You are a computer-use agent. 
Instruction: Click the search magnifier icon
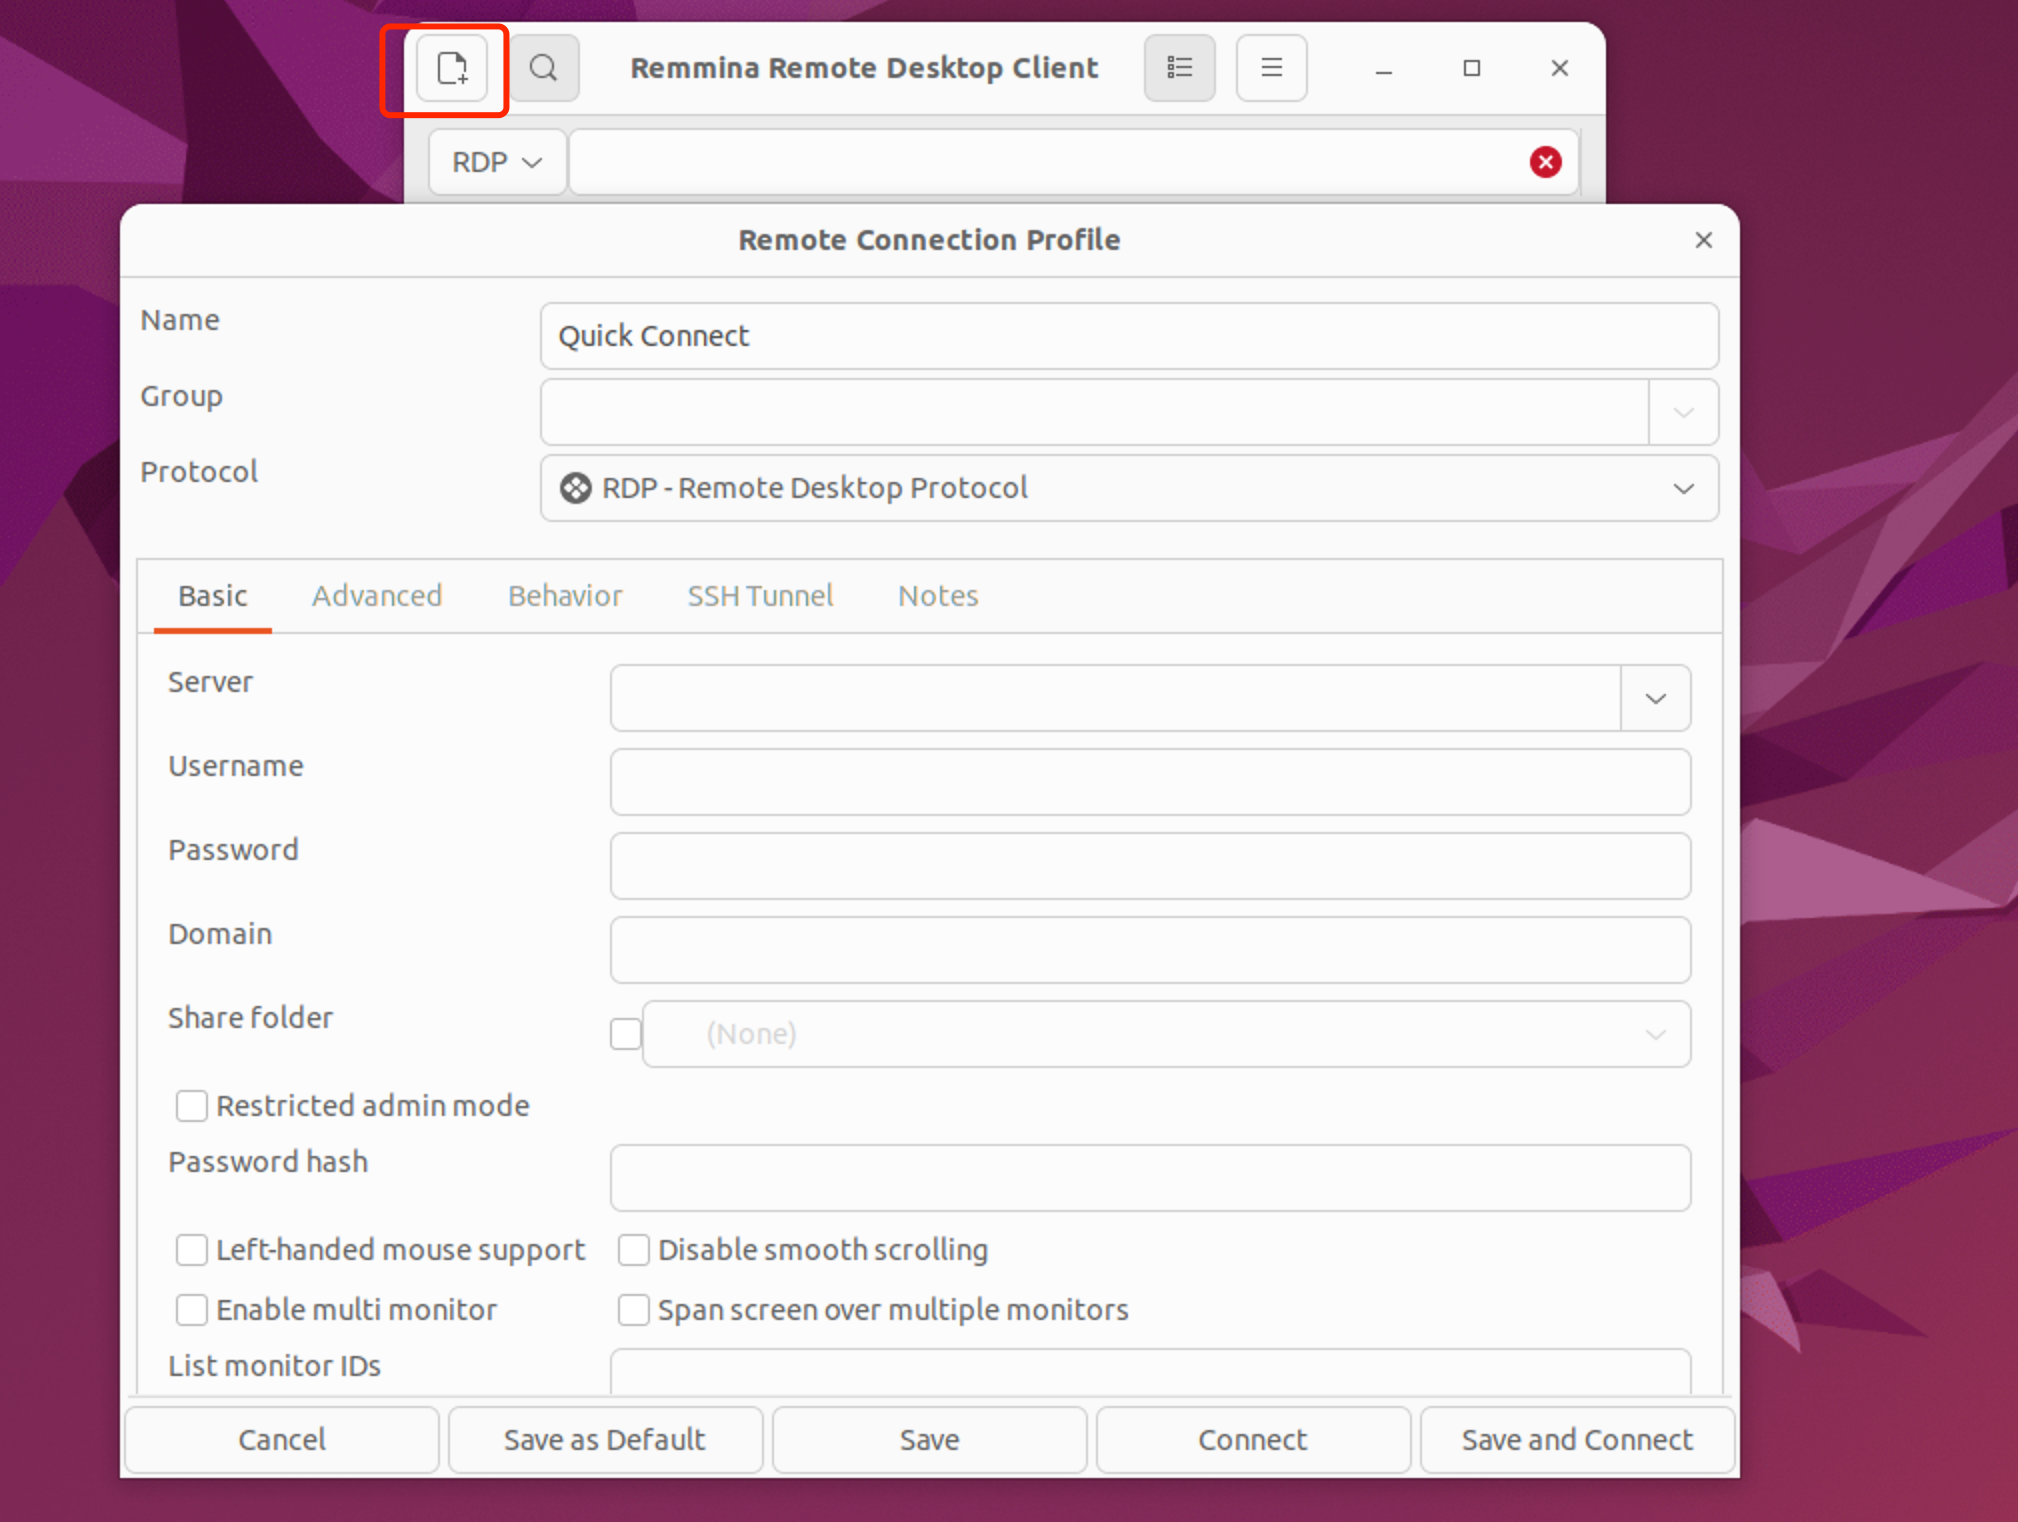pos(544,68)
